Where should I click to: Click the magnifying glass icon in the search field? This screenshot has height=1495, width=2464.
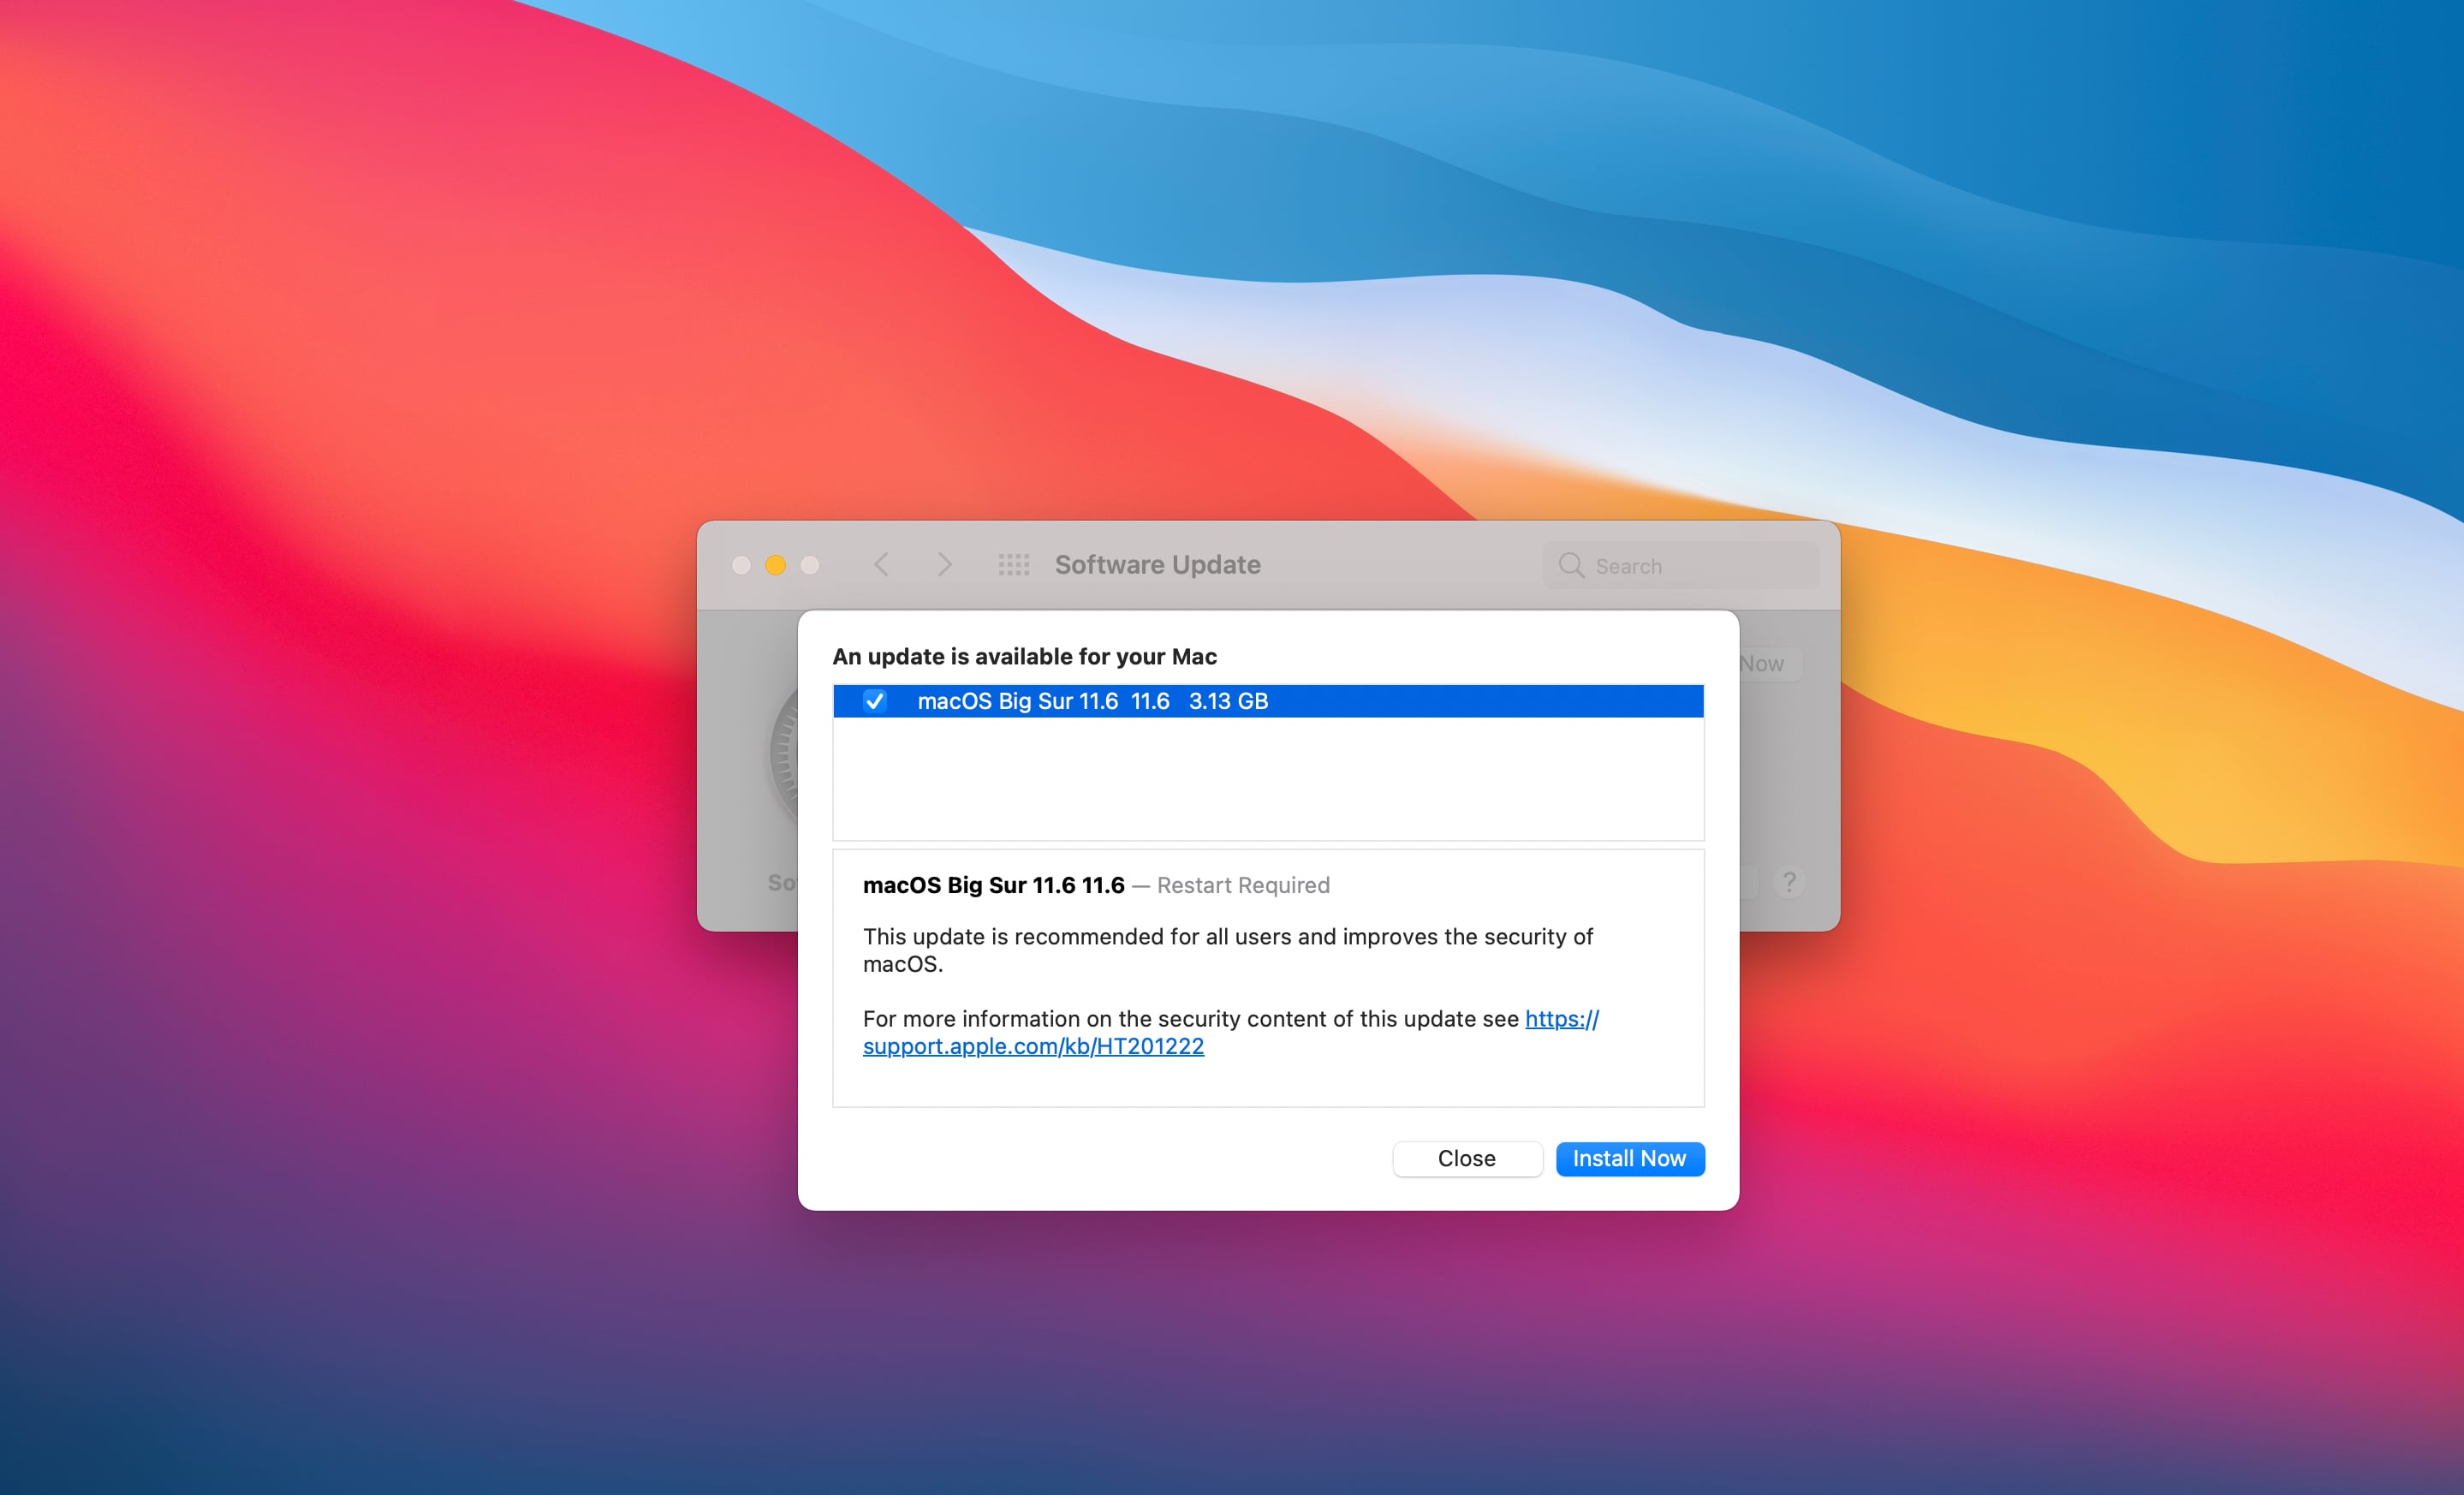click(x=1572, y=565)
